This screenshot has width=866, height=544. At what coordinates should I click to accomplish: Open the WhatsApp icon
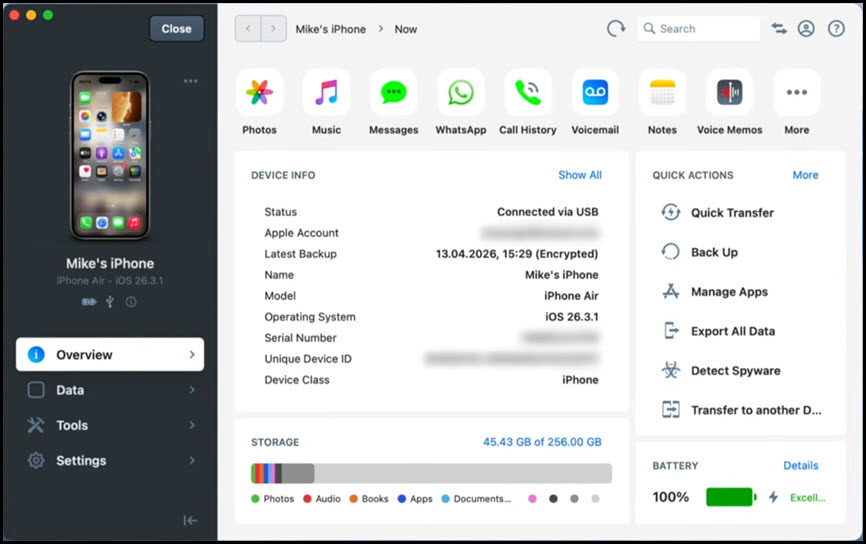click(461, 92)
